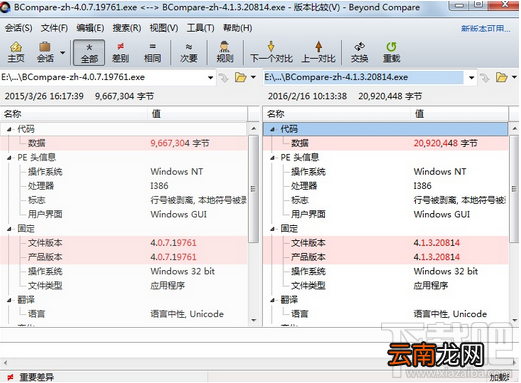This screenshot has width=521, height=383.
Task: Click left pane scroll up arrow
Action: (254, 129)
